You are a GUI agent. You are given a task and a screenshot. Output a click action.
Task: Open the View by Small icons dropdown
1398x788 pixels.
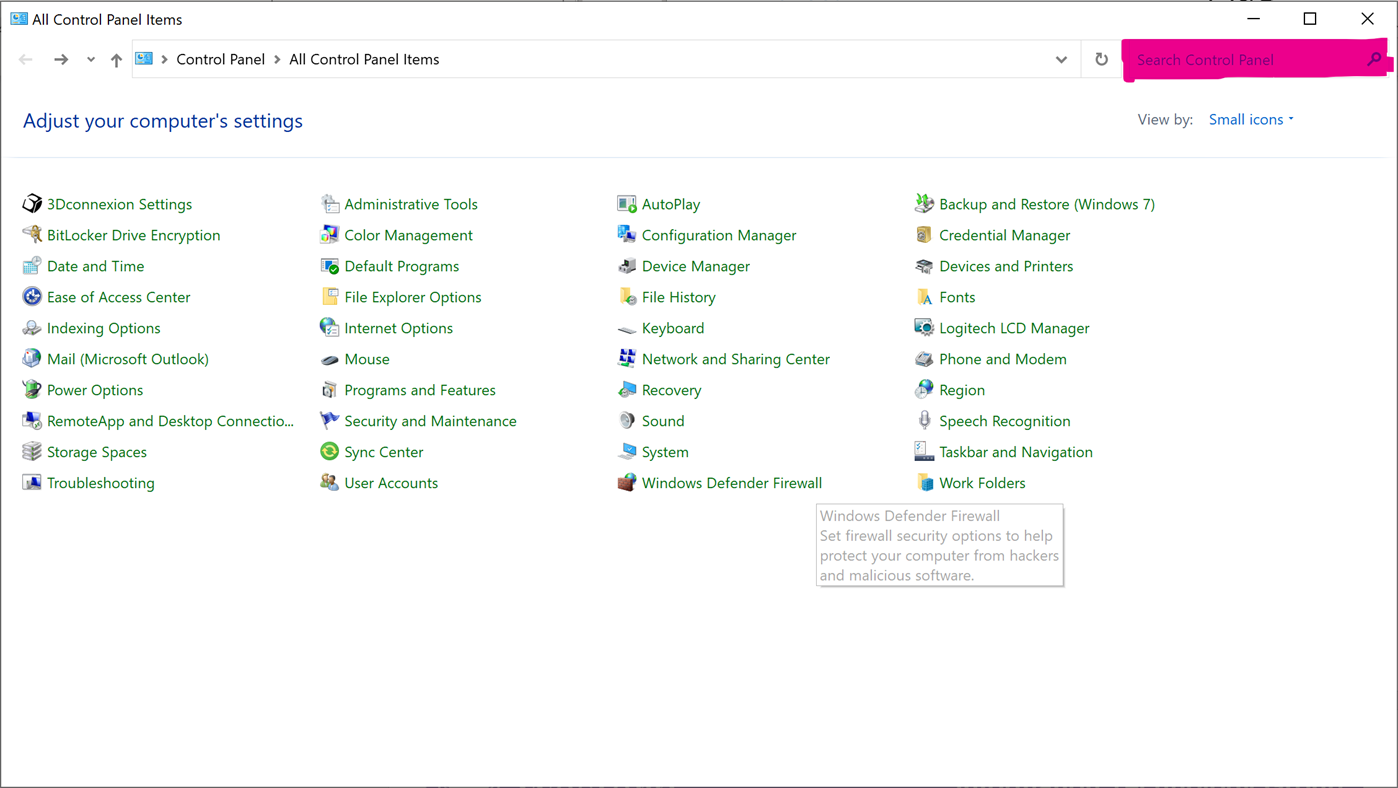click(x=1251, y=119)
